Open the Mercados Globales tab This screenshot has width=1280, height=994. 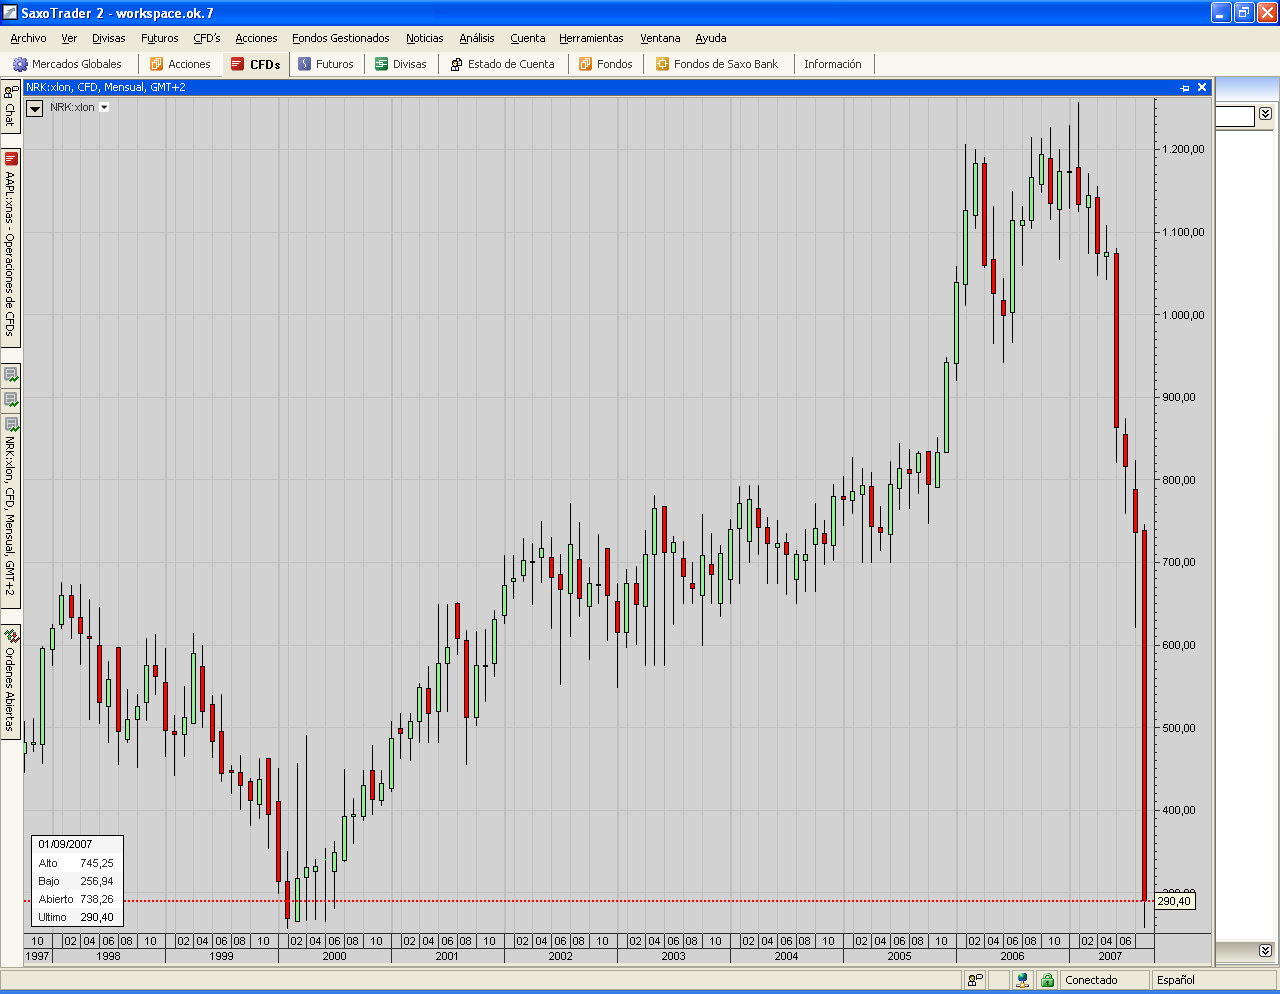coord(68,64)
